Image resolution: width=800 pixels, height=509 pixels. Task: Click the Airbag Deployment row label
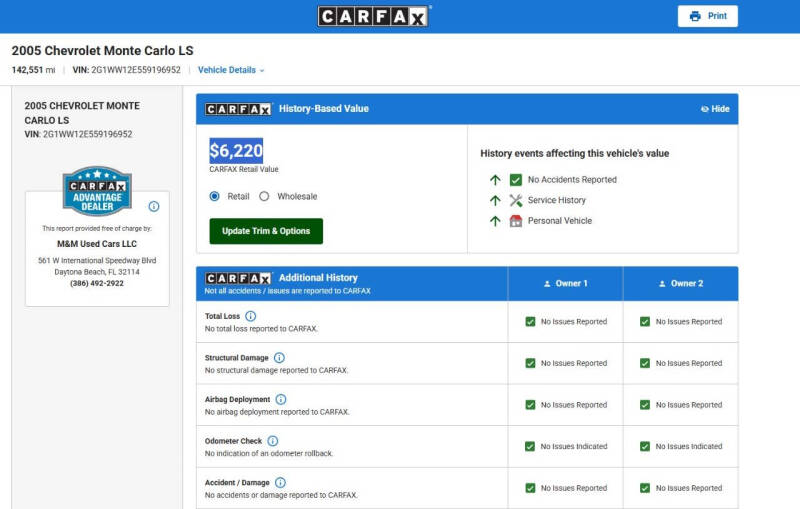pos(237,399)
